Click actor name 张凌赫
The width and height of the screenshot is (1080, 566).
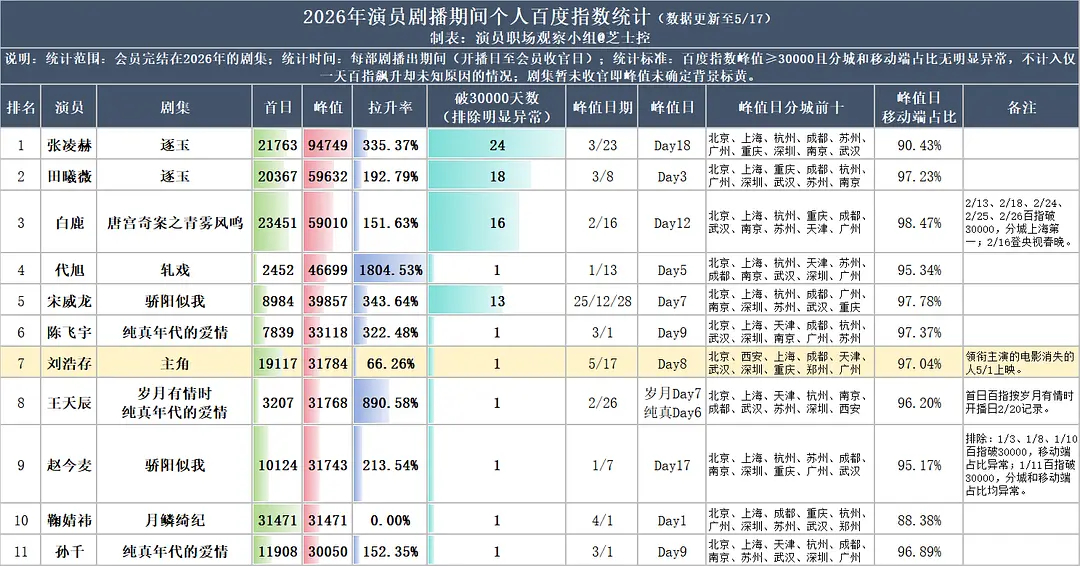click(x=70, y=145)
